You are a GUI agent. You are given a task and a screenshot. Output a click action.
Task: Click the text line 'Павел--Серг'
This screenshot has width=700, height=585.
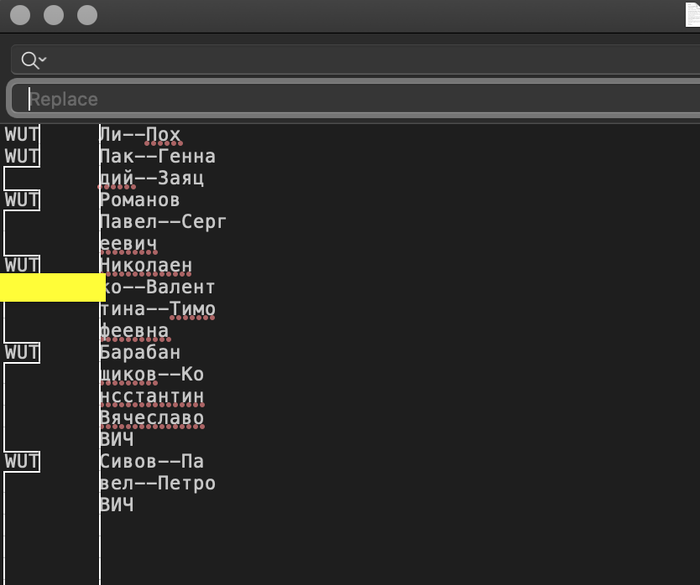163,221
